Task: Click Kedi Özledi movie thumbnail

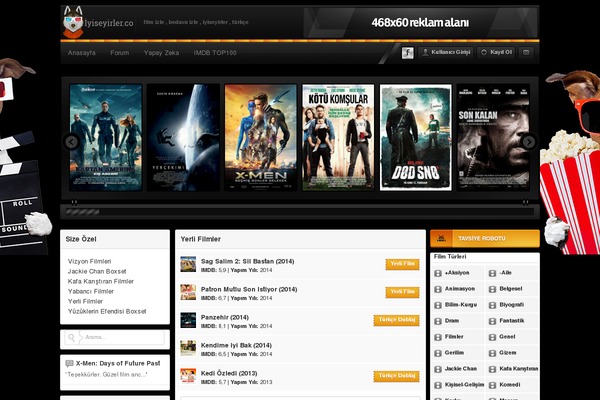Action: point(188,376)
